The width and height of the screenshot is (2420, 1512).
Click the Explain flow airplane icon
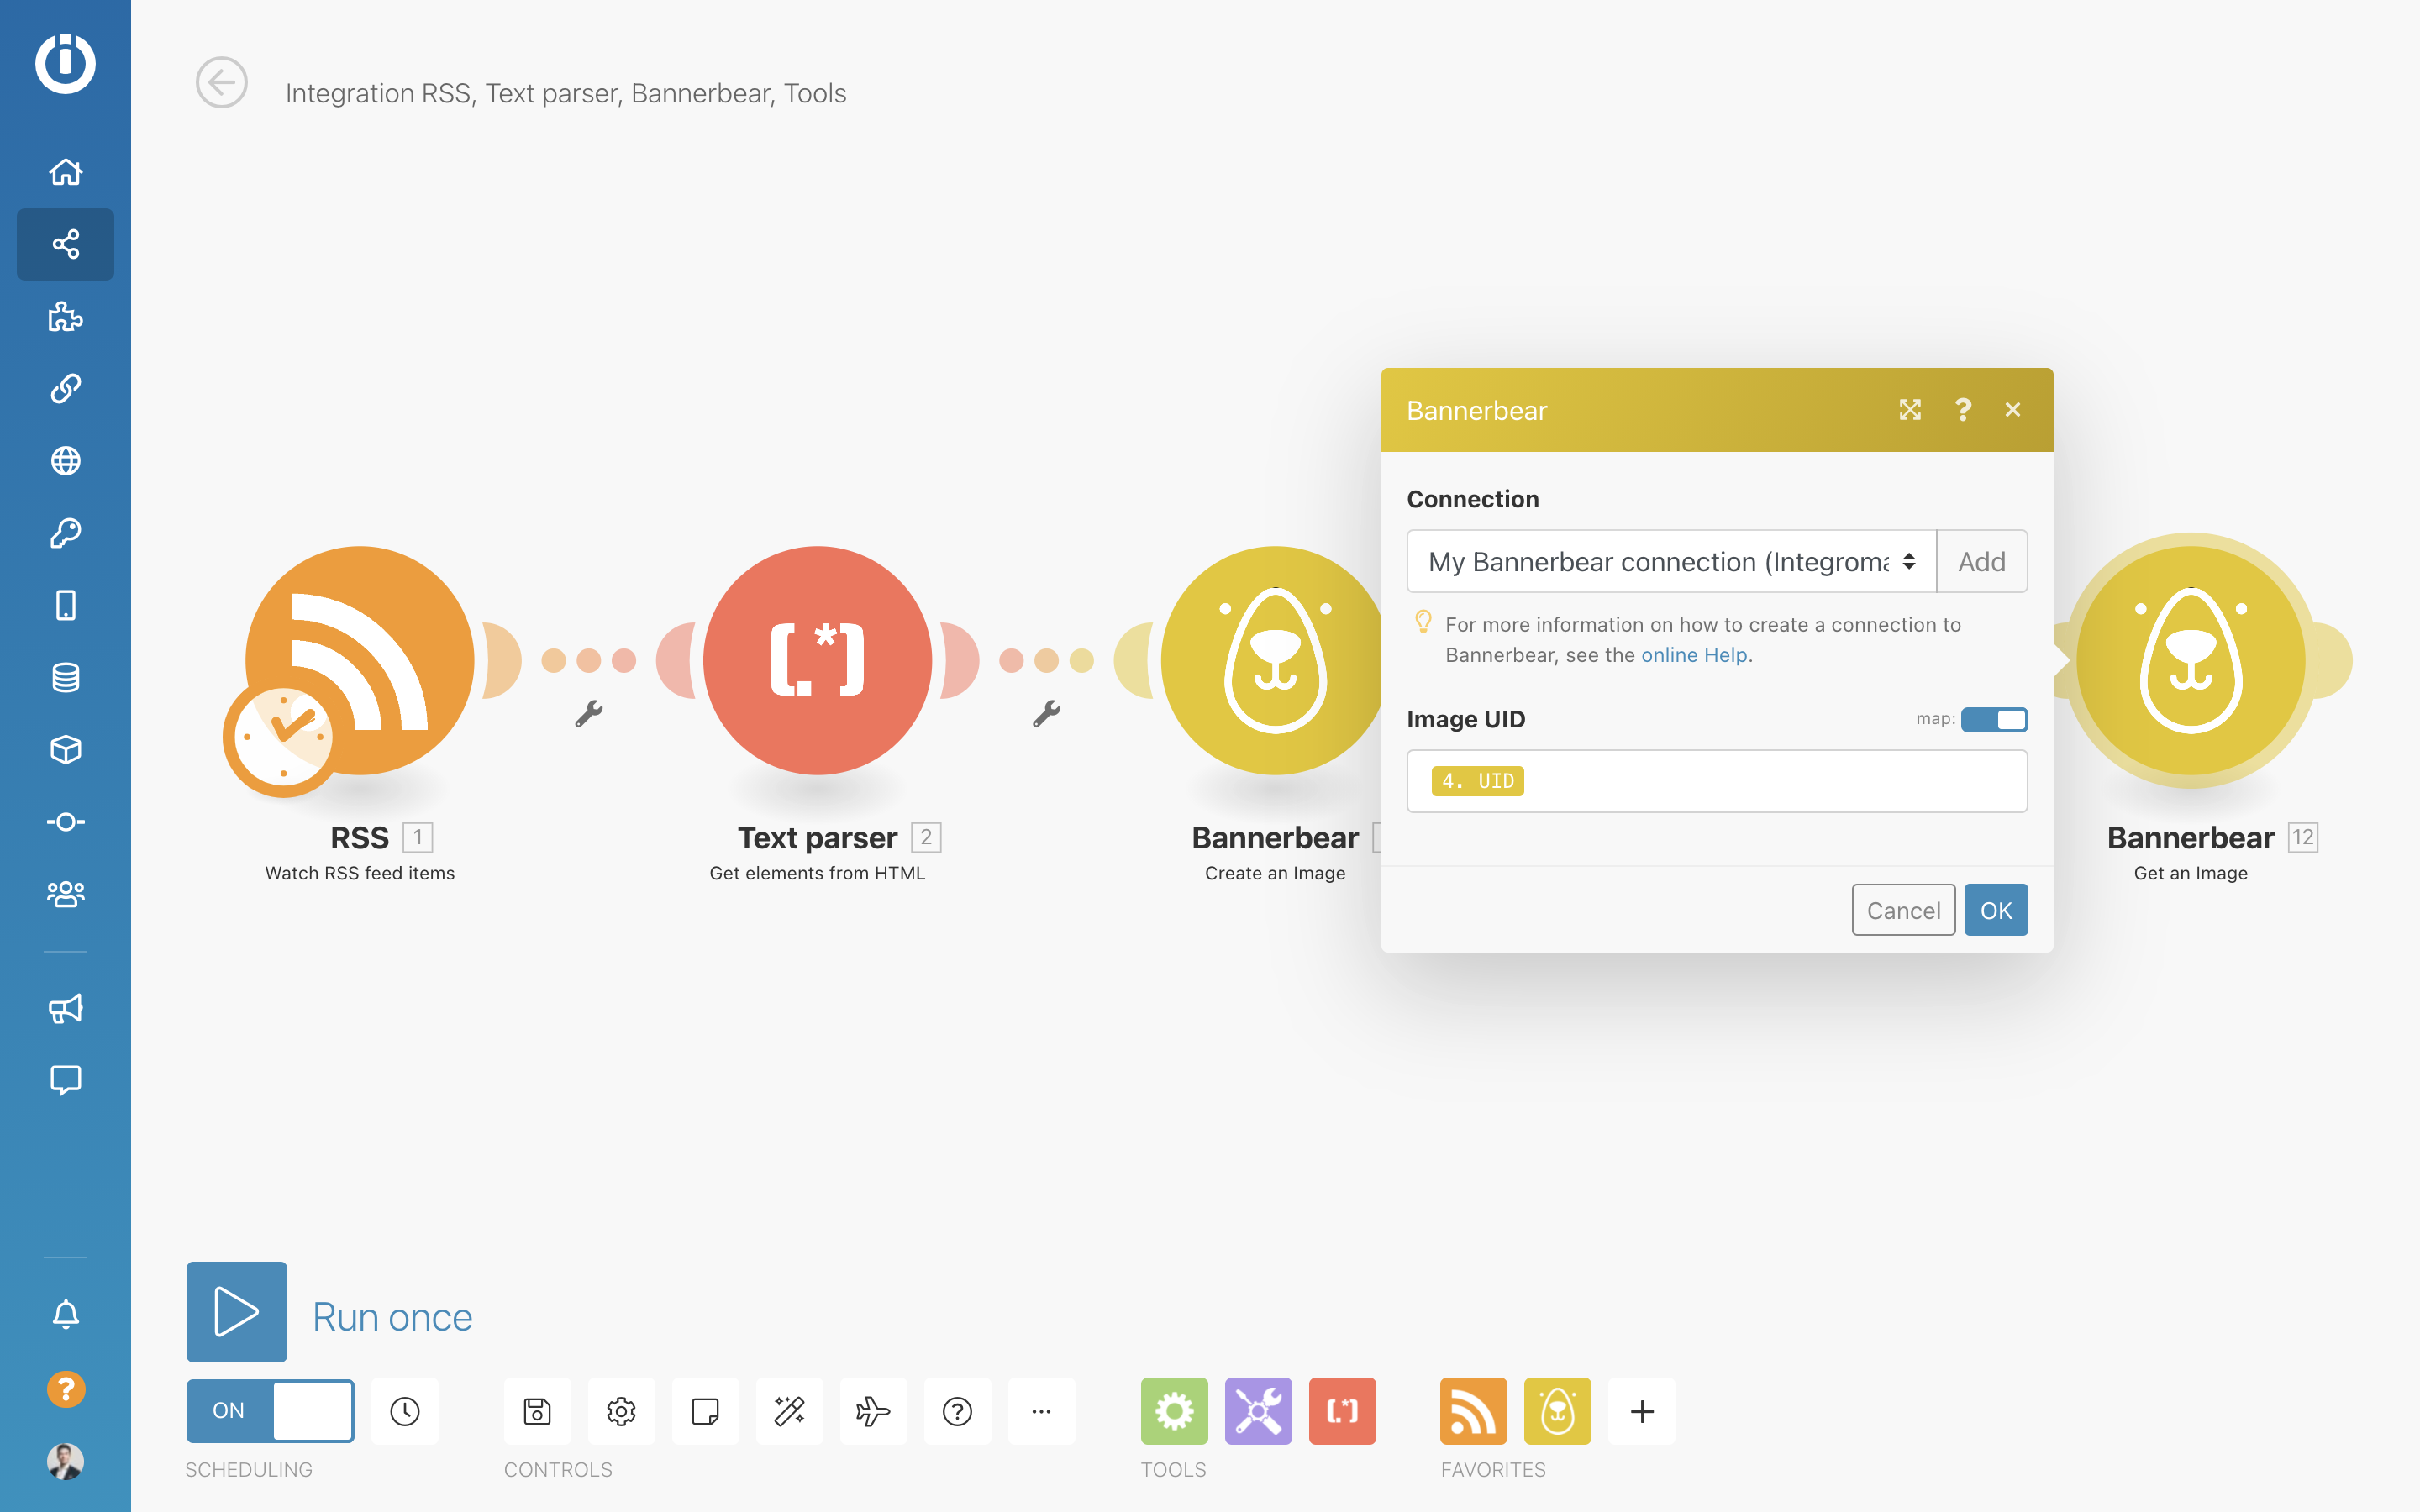click(x=873, y=1411)
